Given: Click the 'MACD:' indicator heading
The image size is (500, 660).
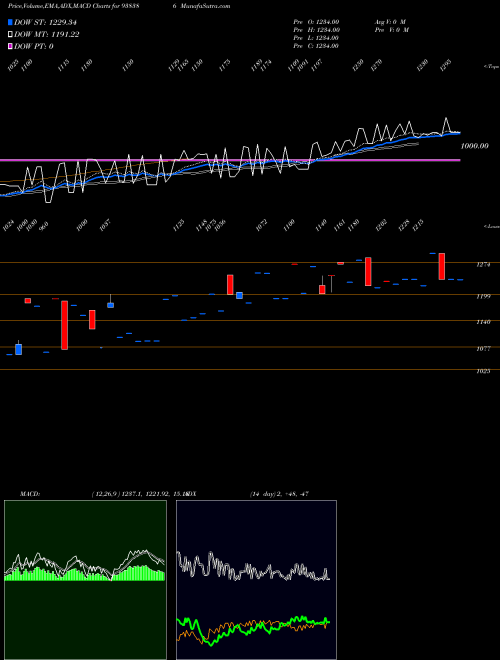Looking at the screenshot, I should click(30, 494).
